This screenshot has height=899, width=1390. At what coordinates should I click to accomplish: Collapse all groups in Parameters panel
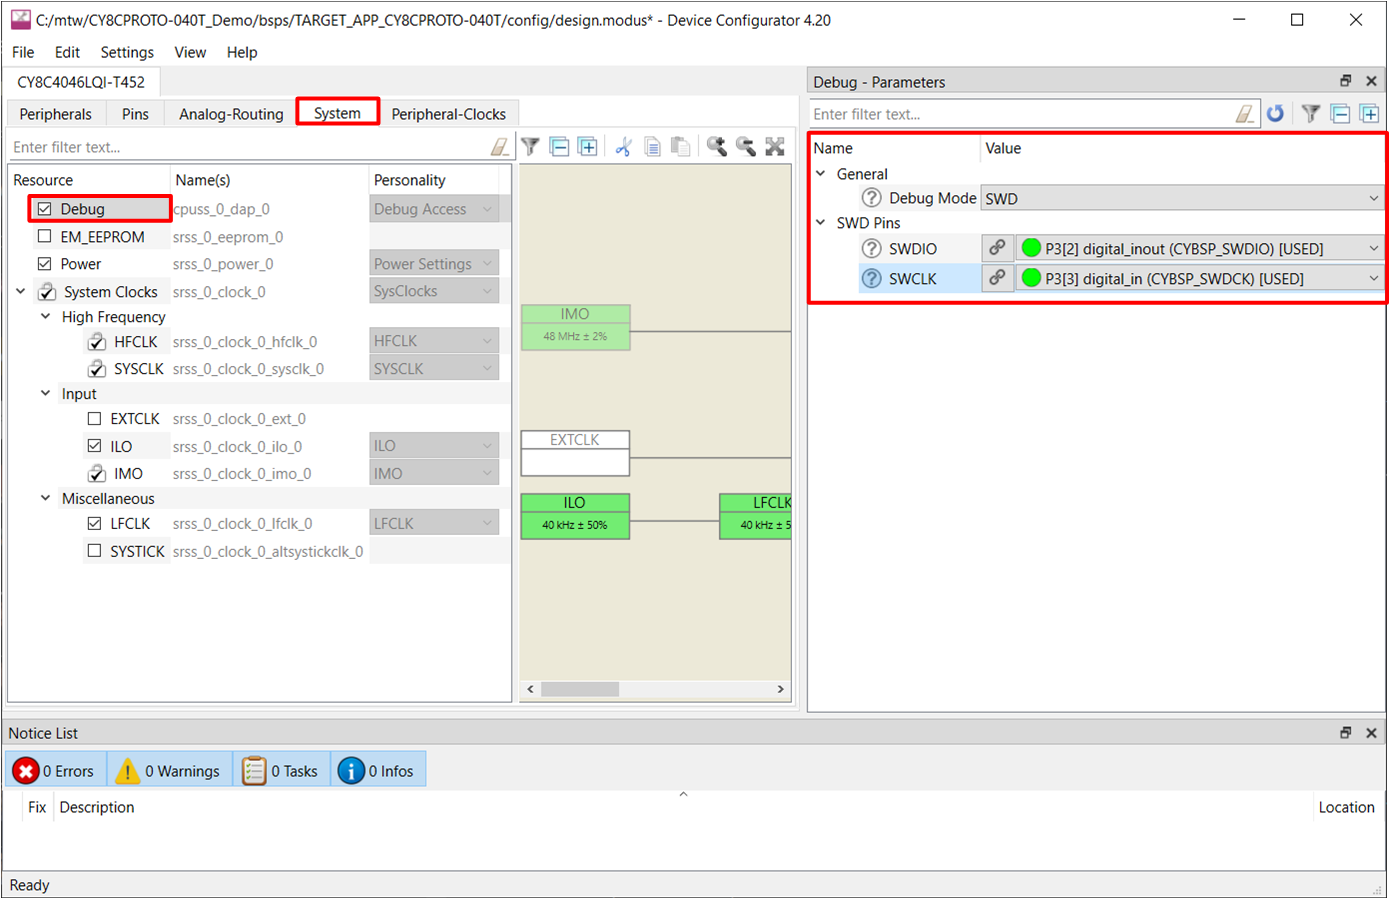click(x=1341, y=114)
